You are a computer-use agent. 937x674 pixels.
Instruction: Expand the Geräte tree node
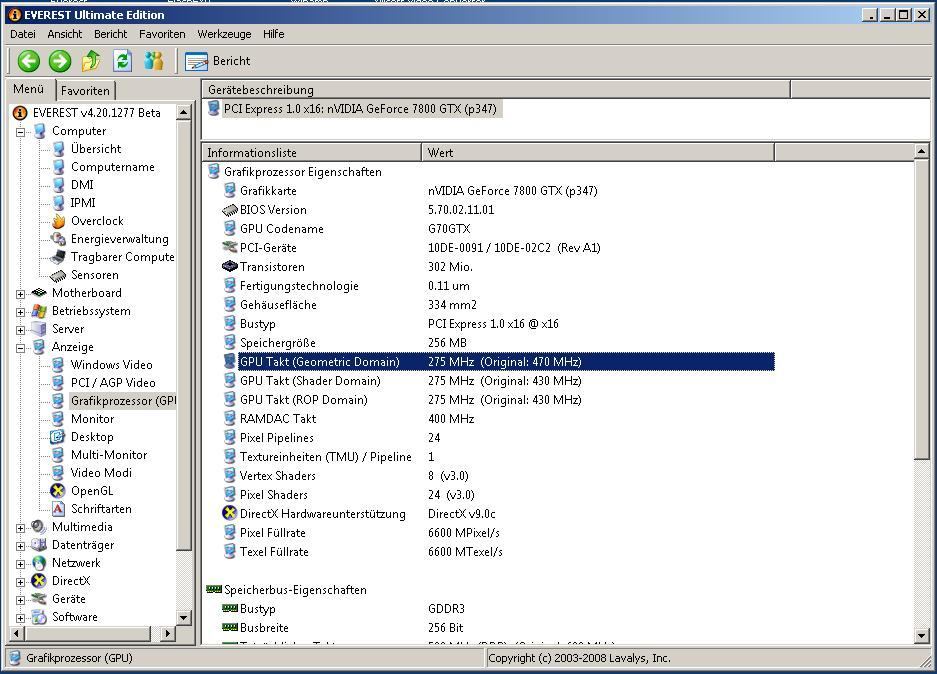pos(20,599)
